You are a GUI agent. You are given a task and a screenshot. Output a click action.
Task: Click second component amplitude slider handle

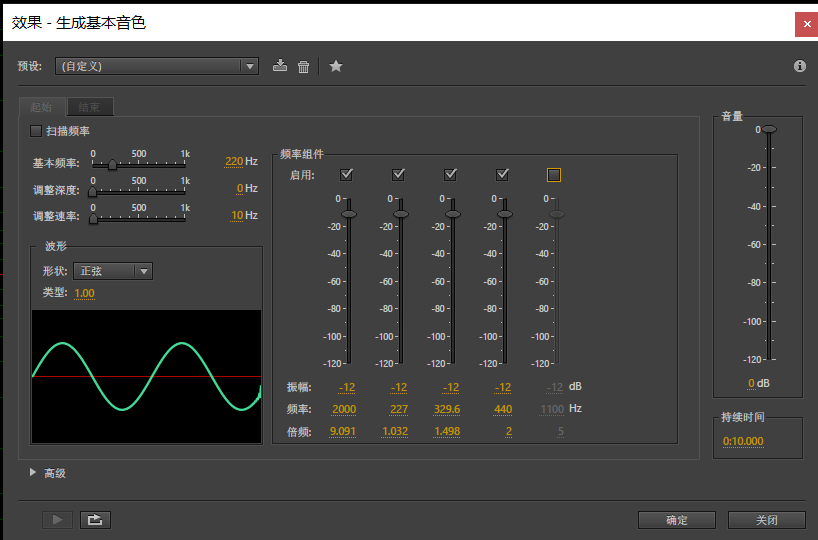pyautogui.click(x=401, y=214)
